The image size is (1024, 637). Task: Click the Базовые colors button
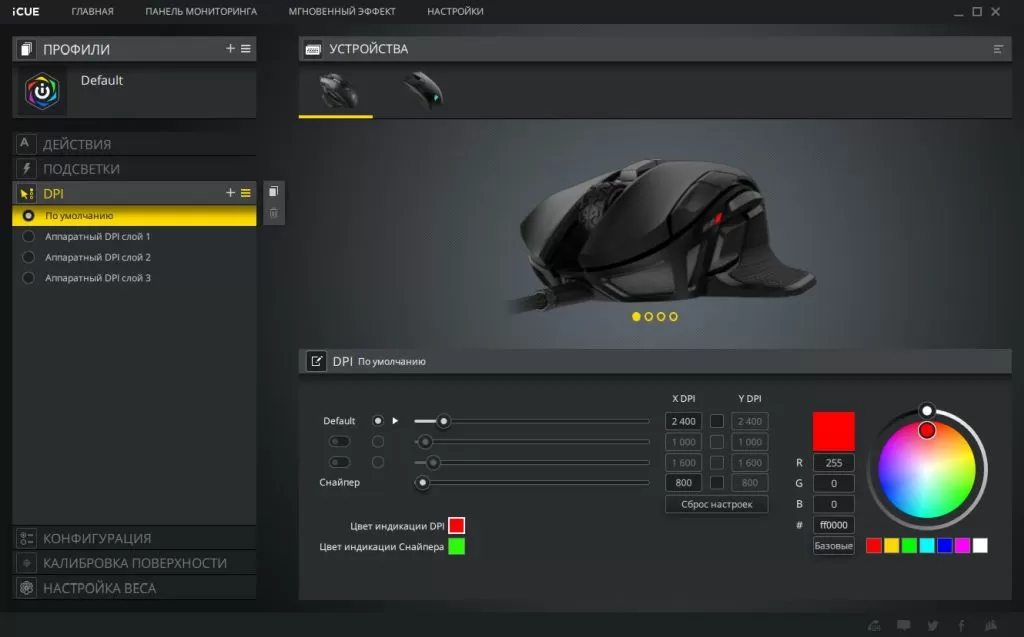[833, 546]
